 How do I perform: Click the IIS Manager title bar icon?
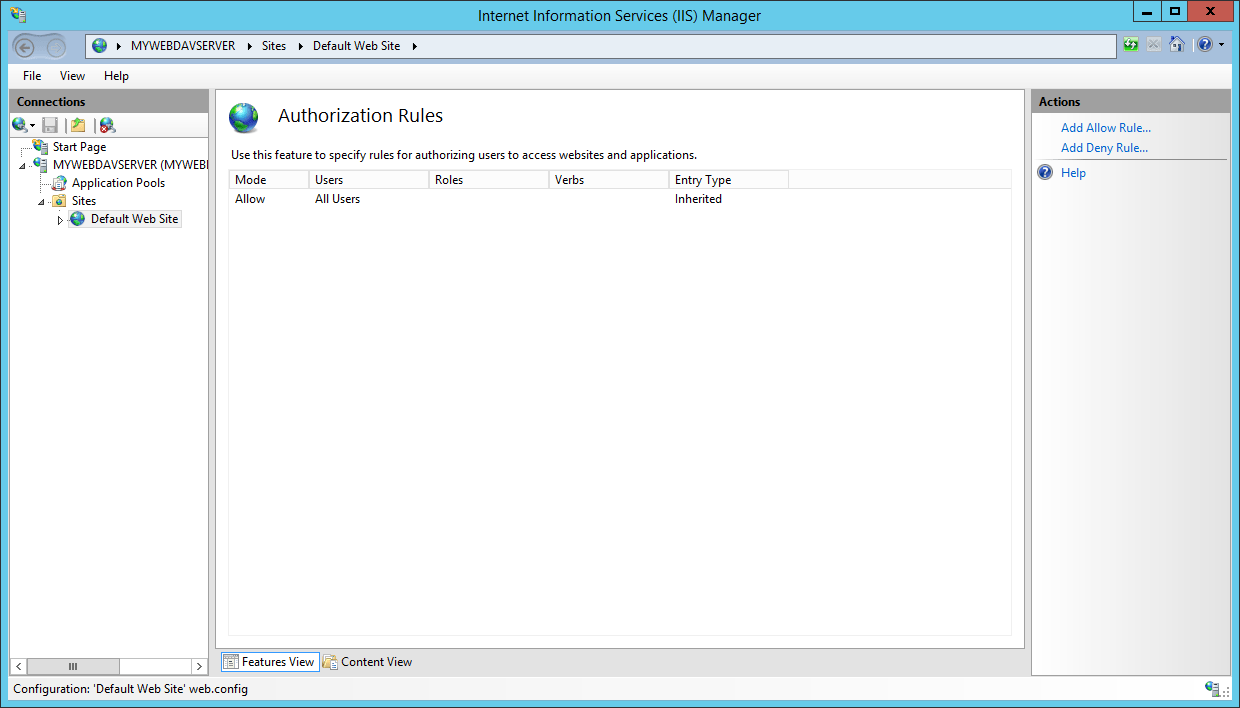(17, 14)
